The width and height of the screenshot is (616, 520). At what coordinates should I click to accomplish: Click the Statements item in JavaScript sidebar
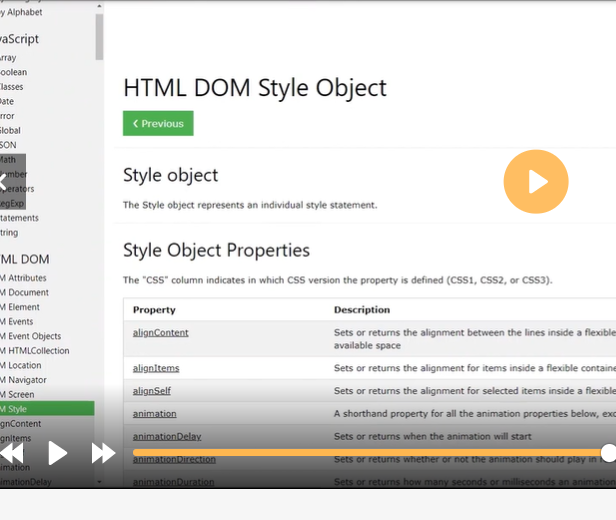click(x=20, y=218)
